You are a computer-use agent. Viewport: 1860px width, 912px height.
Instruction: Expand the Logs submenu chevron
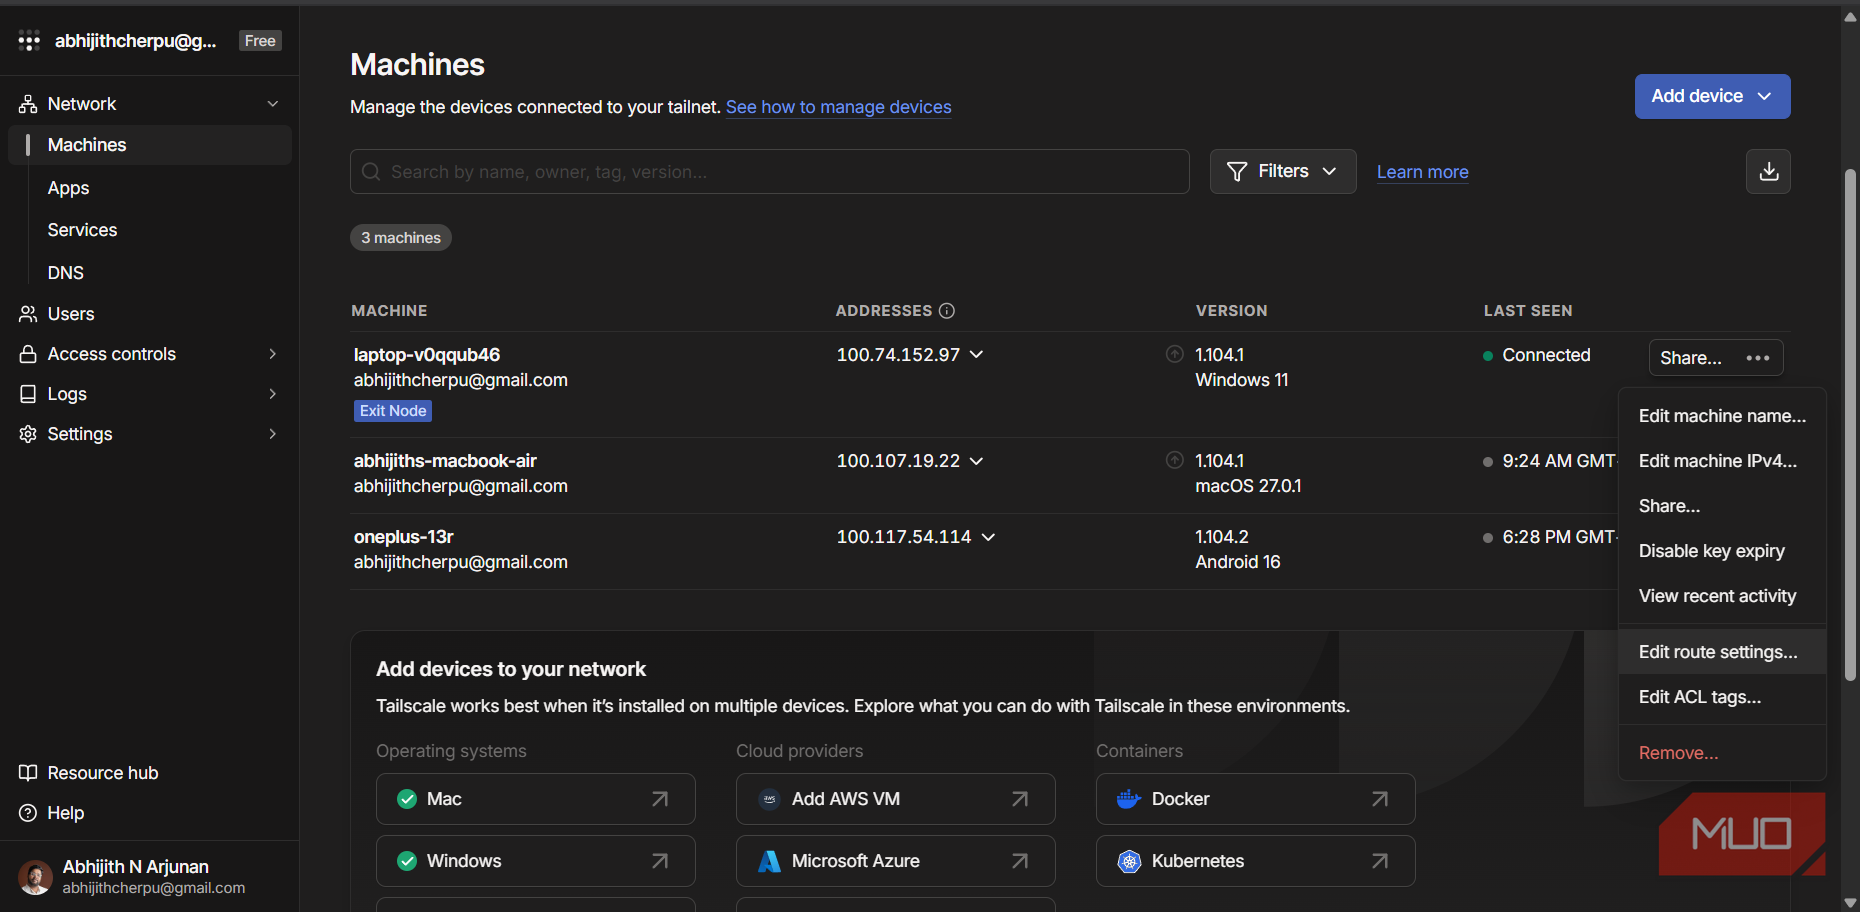[x=273, y=394]
